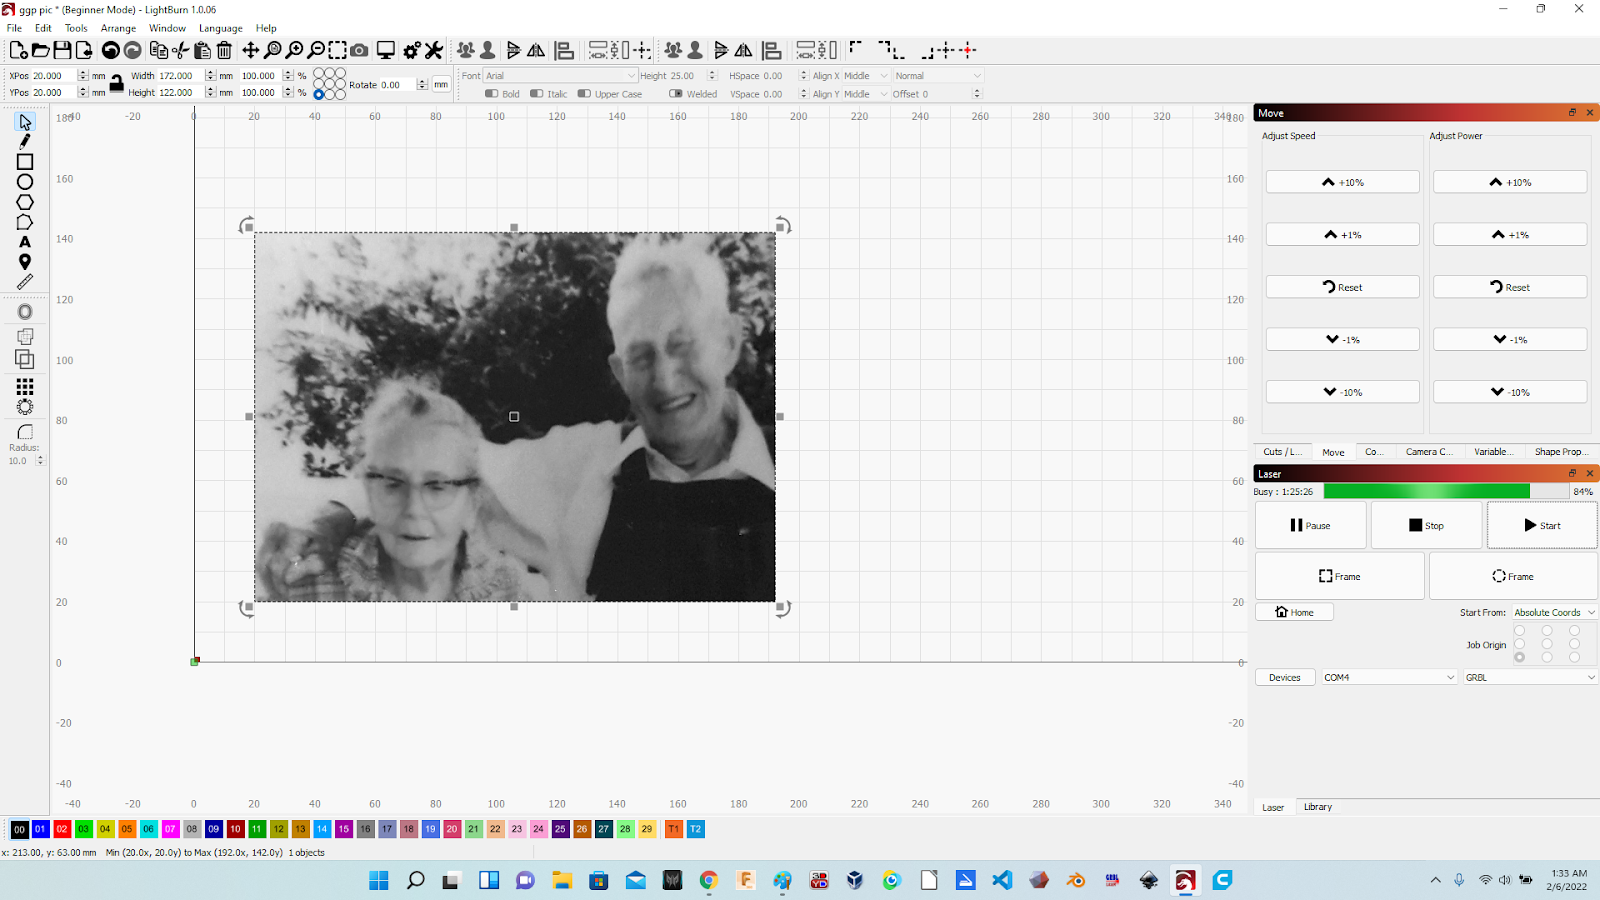Select the bottom-left Job Origin radio button

coord(1520,657)
